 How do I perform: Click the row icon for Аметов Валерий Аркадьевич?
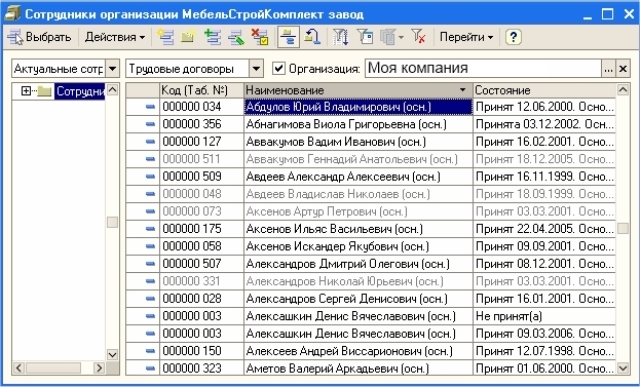pyautogui.click(x=151, y=368)
